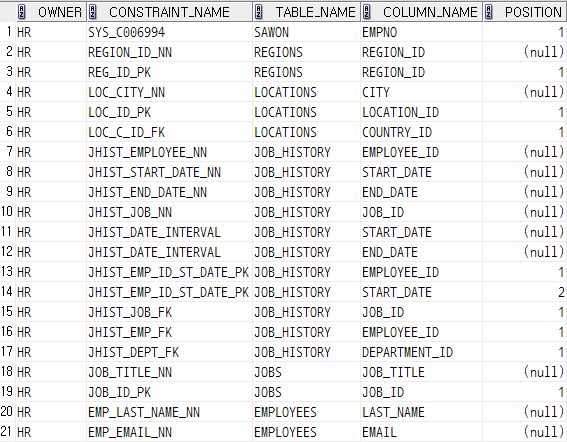
Task: Click the COLUMN_NAME column header
Action: tap(422, 12)
